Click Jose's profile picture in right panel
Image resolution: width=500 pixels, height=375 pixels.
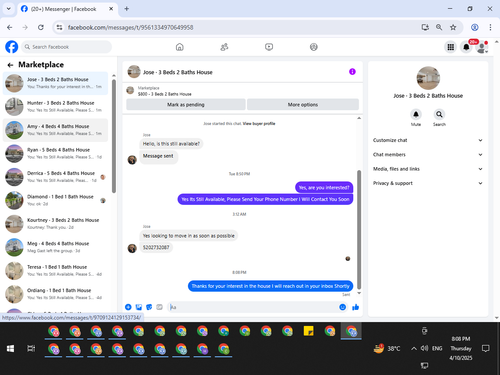pos(428,78)
